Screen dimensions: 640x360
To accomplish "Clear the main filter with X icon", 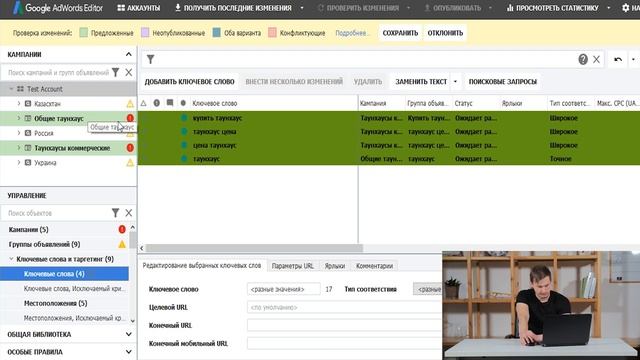I will tap(596, 60).
